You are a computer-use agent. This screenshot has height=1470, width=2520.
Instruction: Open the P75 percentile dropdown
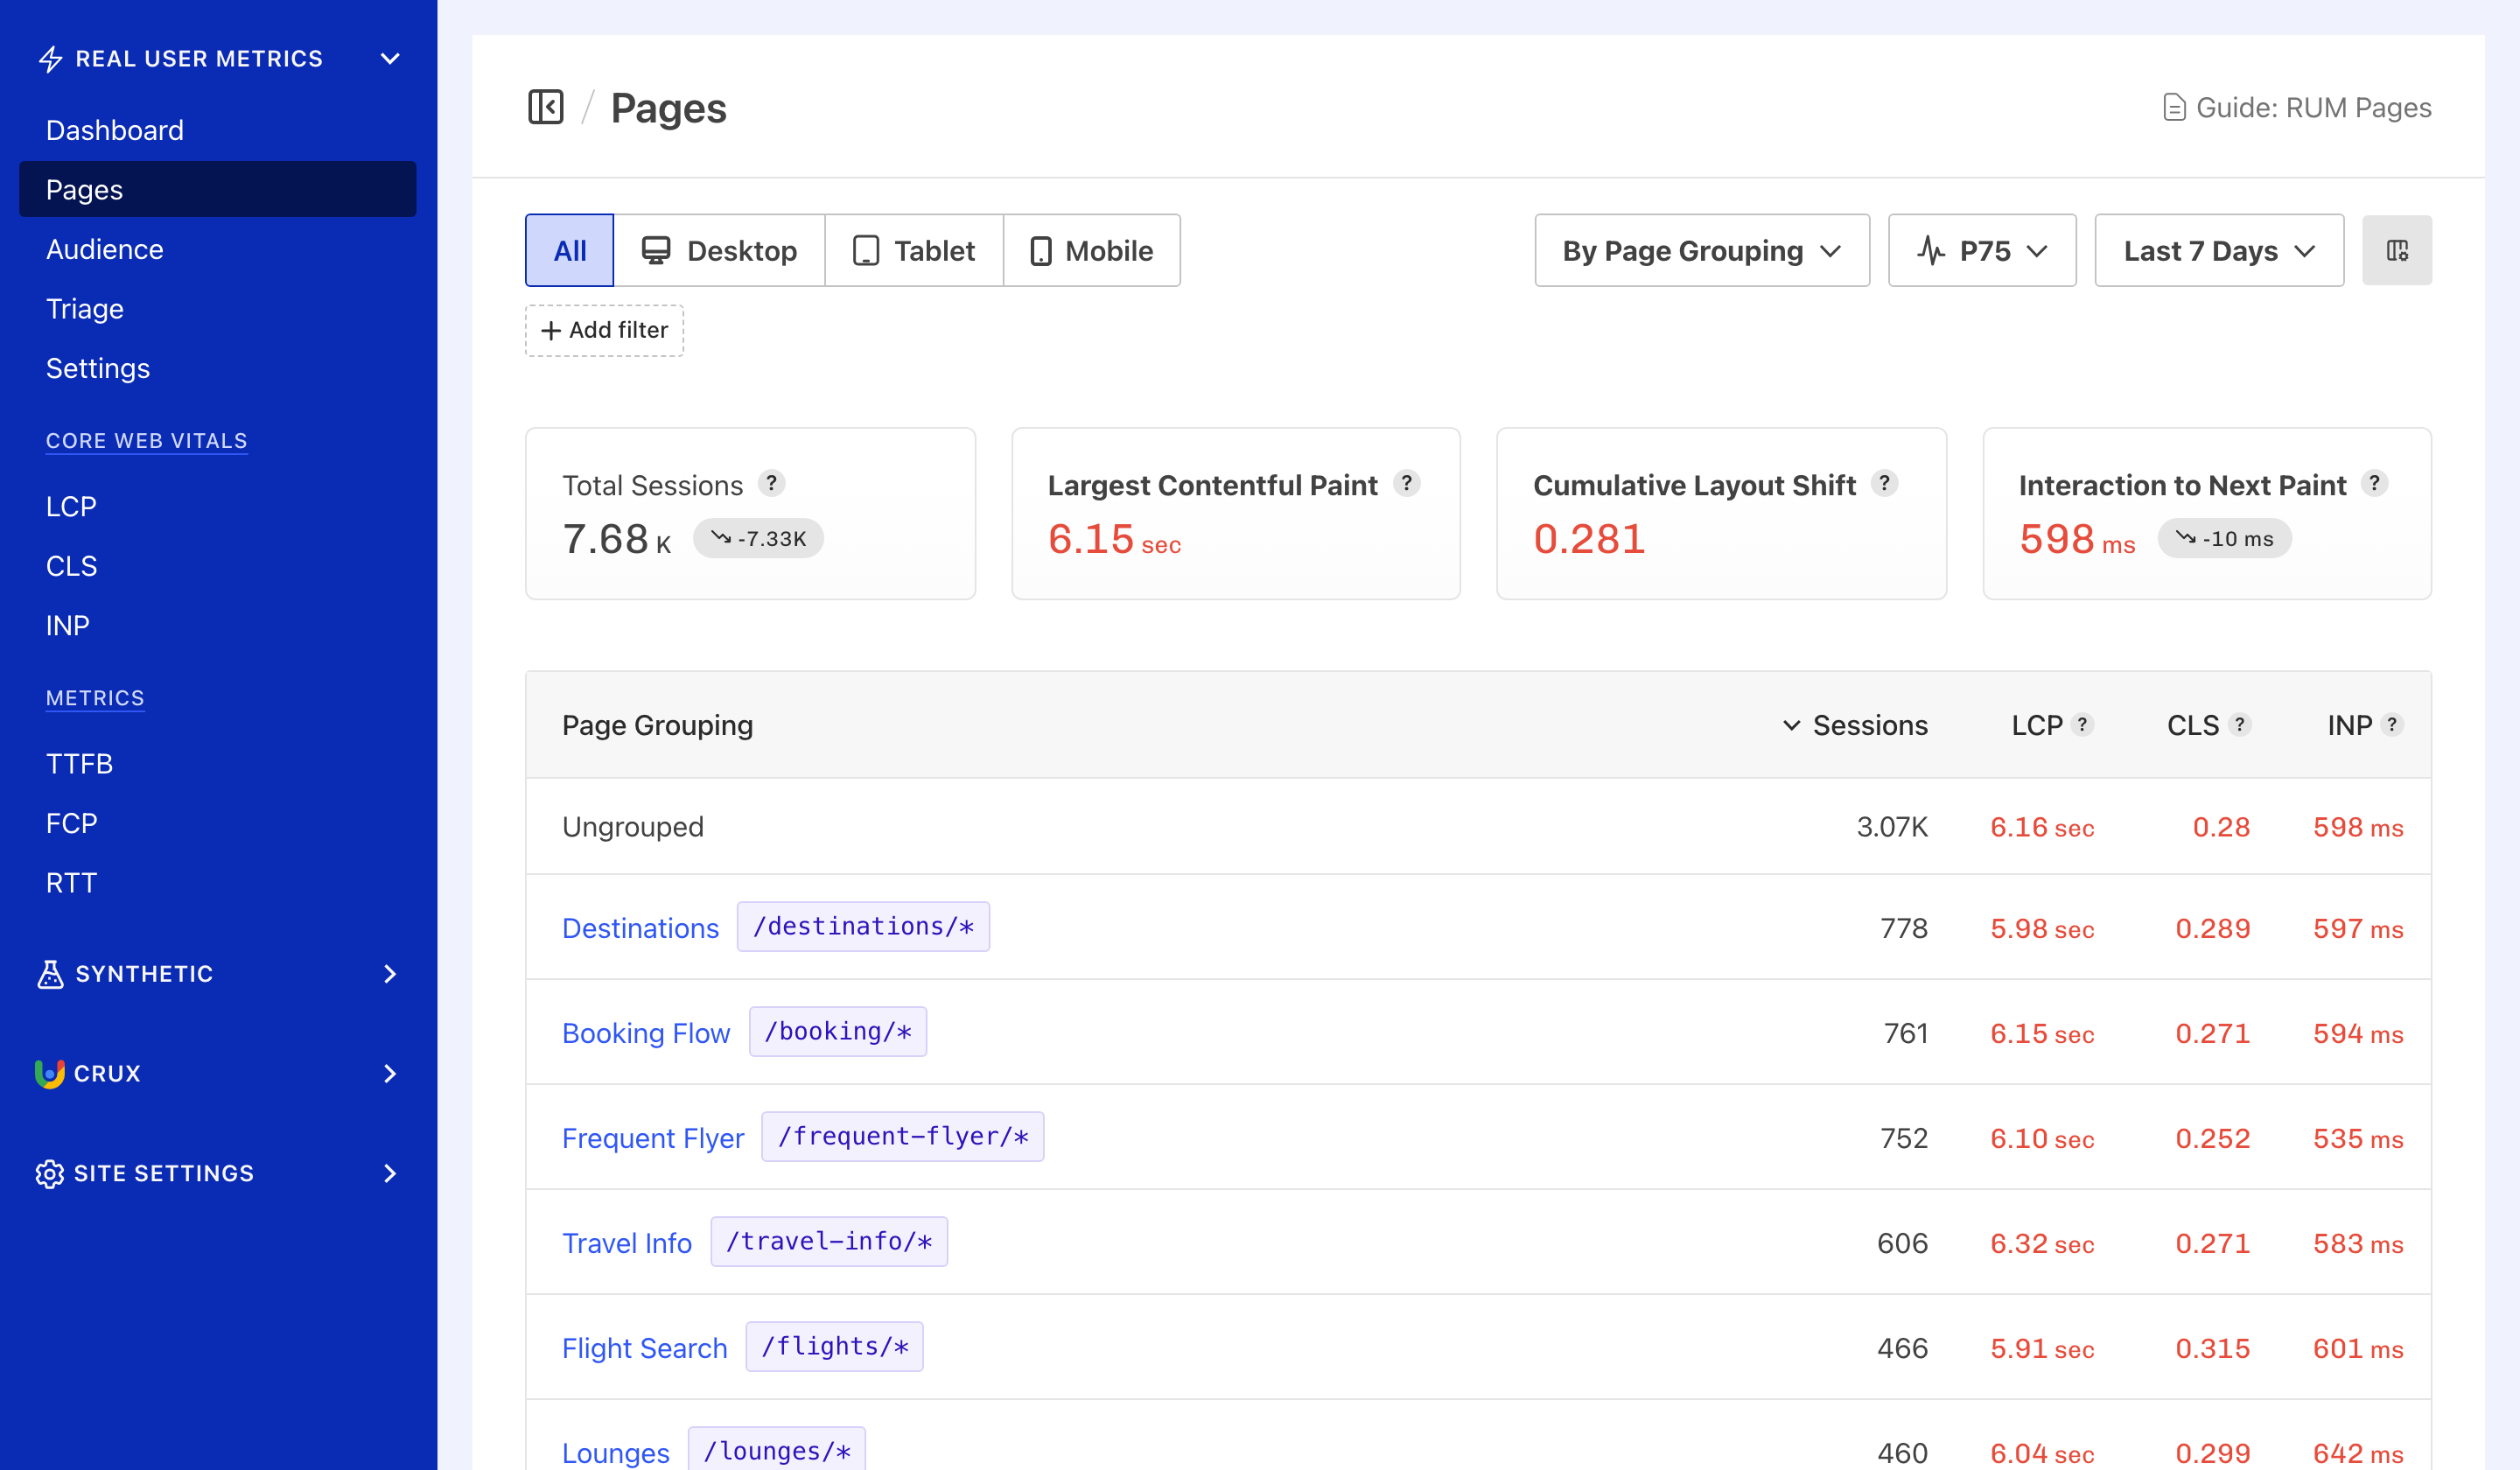(x=1981, y=250)
